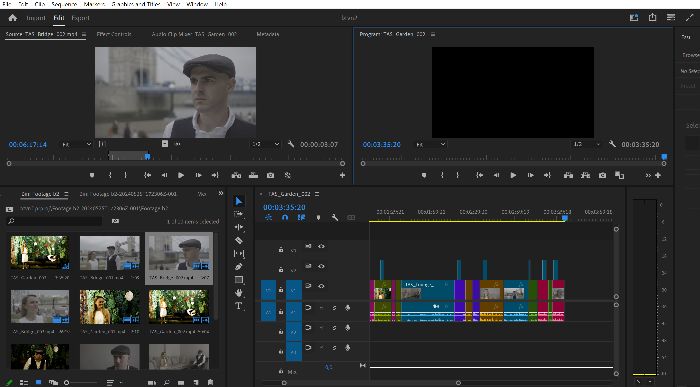
Task: Select the Slip tool
Action: [x=239, y=254]
